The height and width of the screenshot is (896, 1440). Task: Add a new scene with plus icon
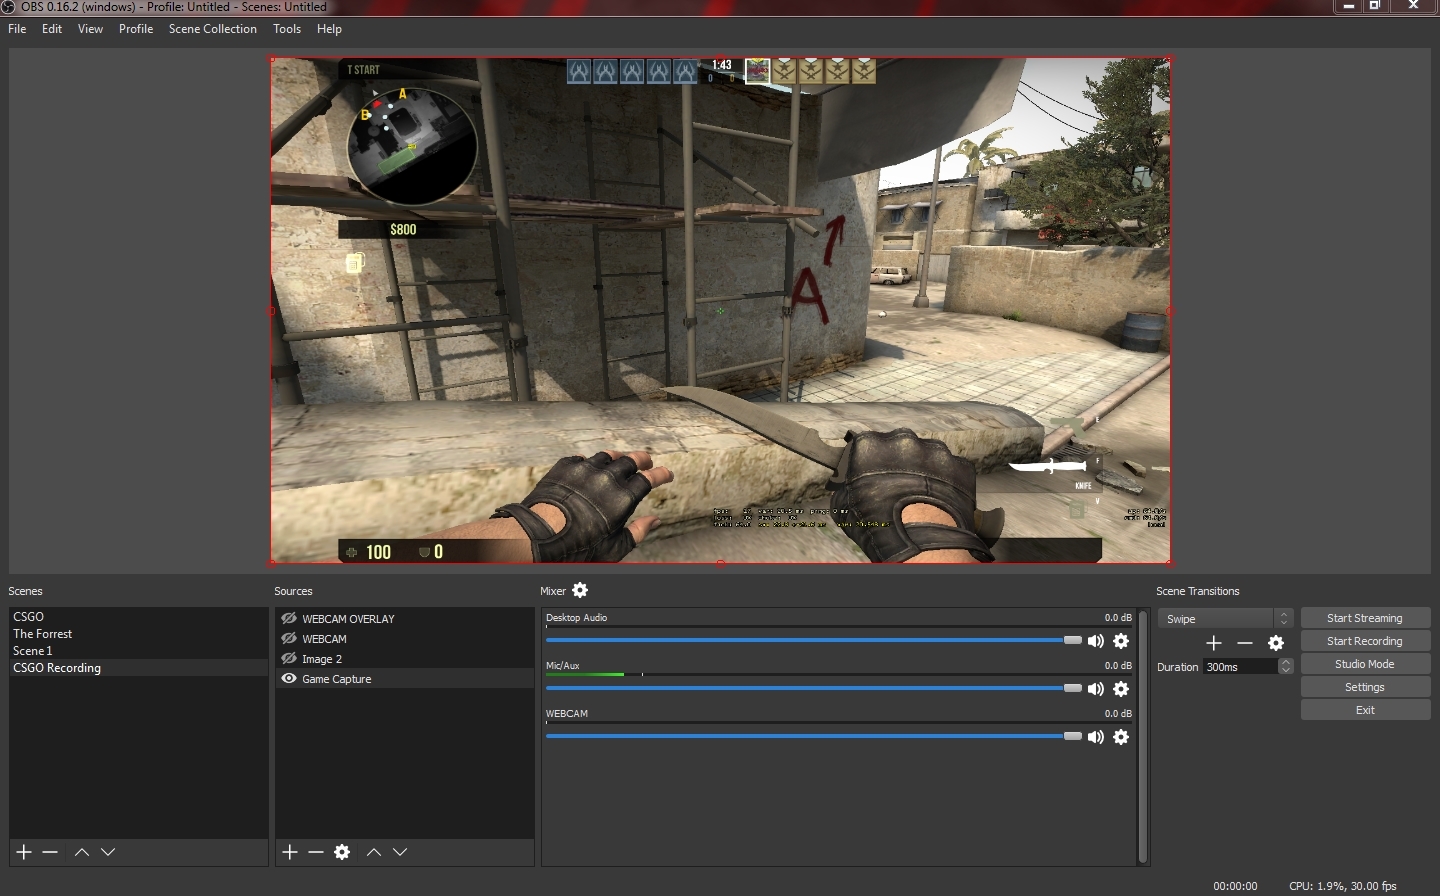24,852
